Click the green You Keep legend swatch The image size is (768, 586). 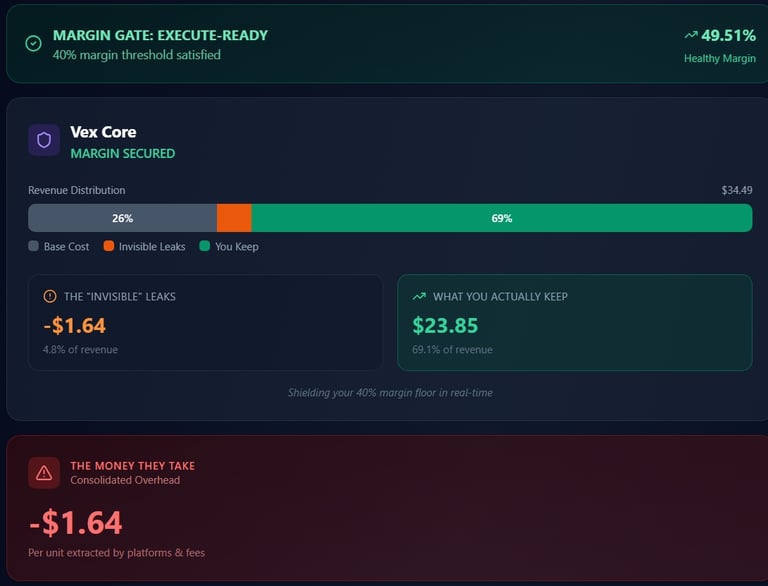click(x=205, y=246)
